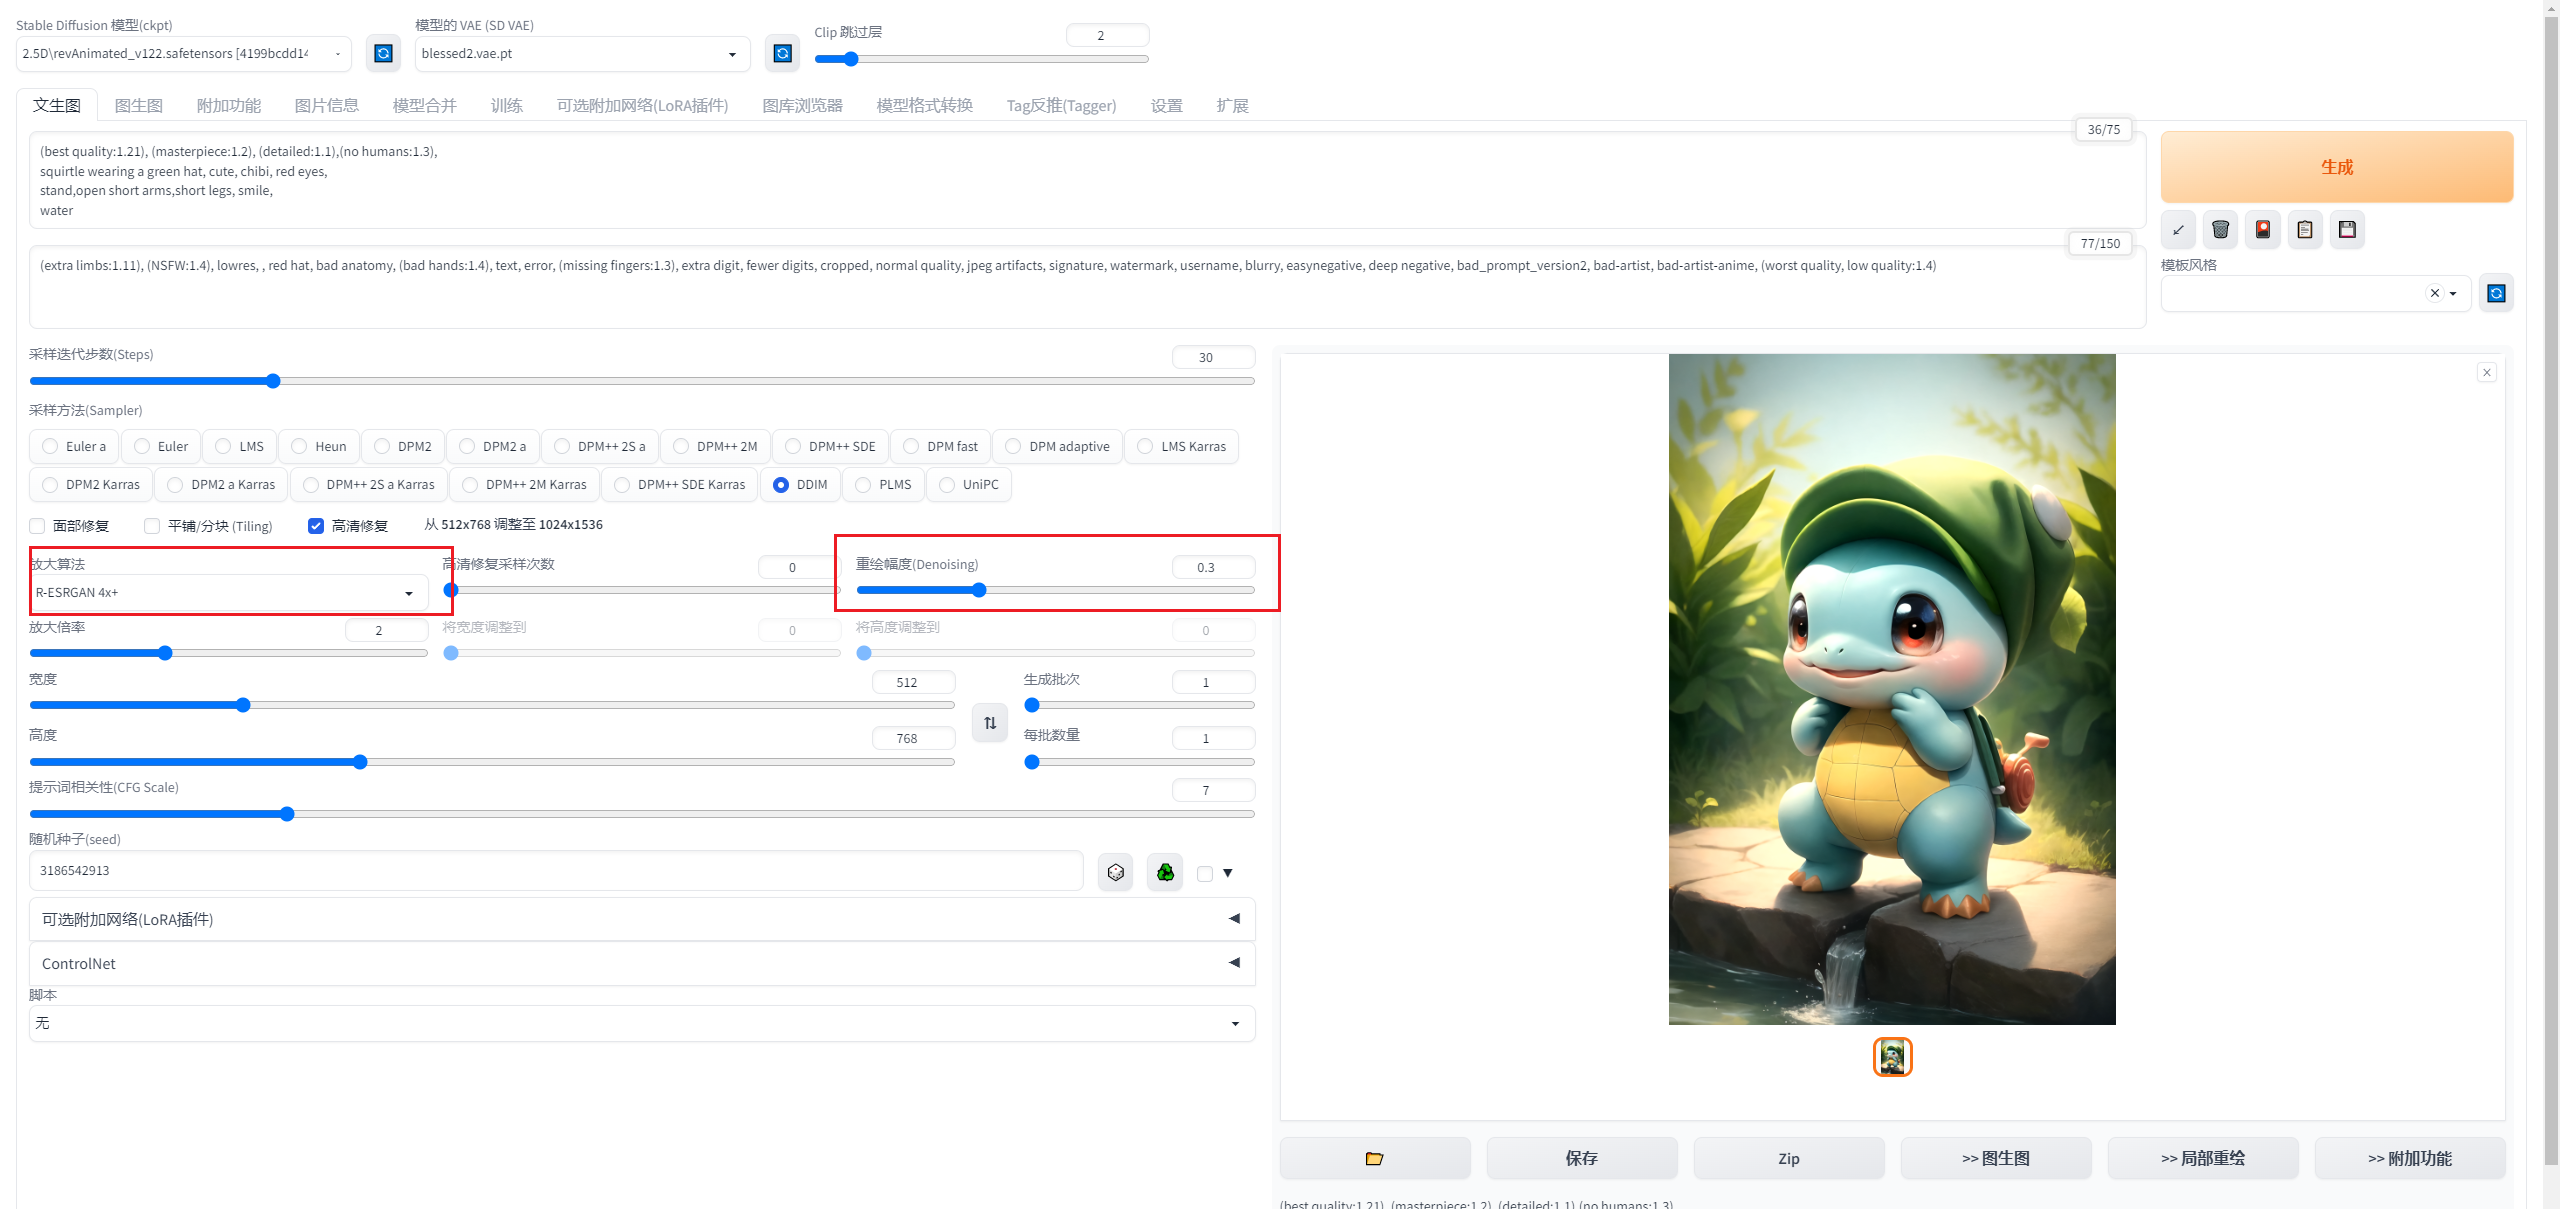Refresh the Stable Diffusion checkpoint list
Image resolution: width=2560 pixels, height=1209 pixels.
(x=383, y=53)
